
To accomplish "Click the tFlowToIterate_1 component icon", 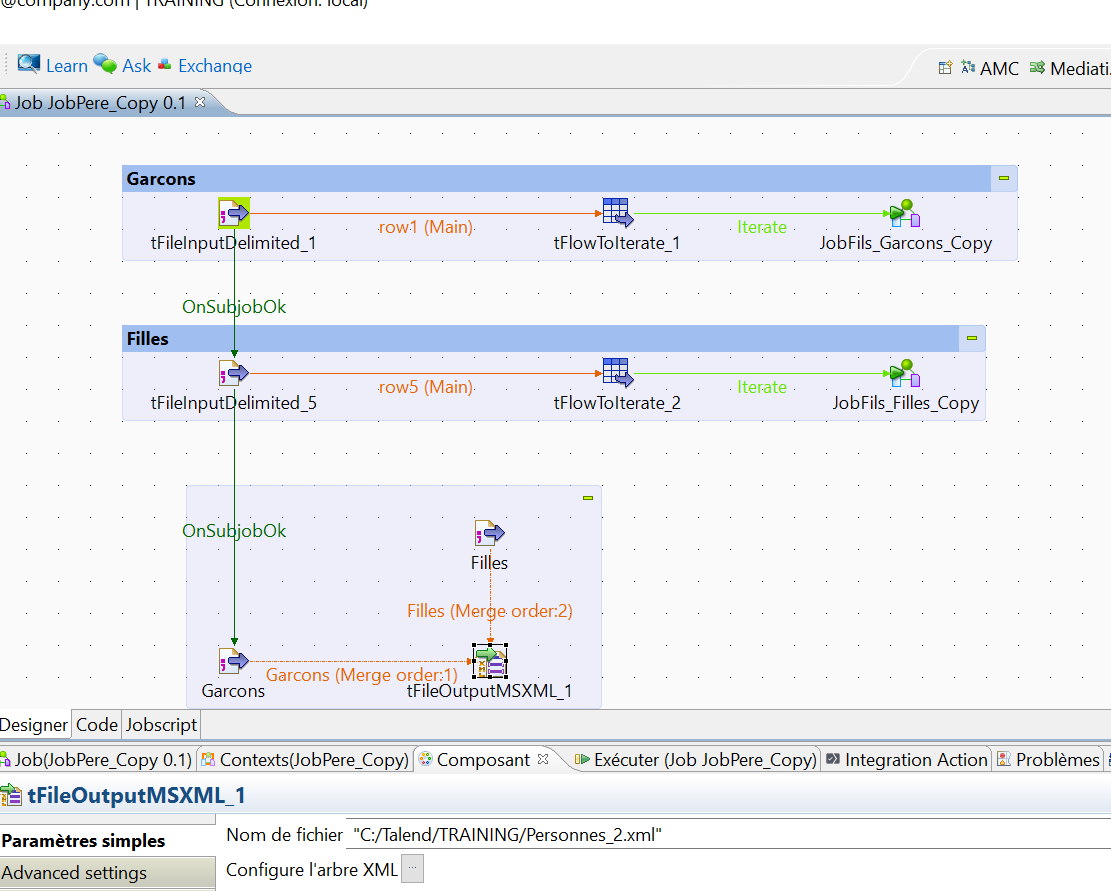I will click(x=616, y=211).
